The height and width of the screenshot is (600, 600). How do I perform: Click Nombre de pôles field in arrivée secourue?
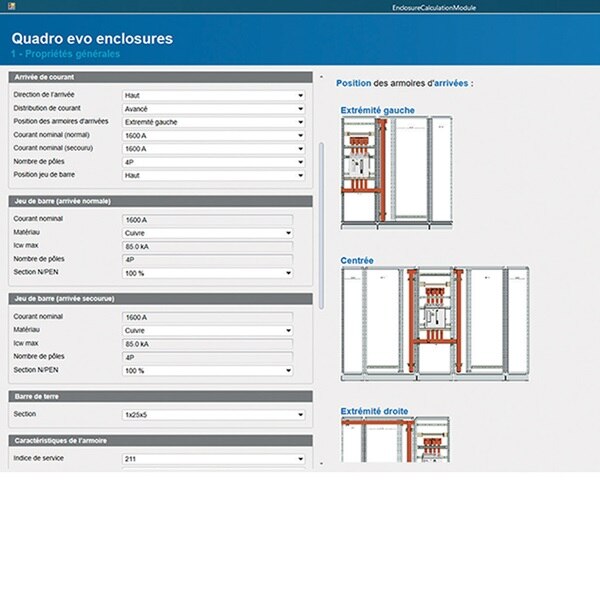[x=208, y=357]
